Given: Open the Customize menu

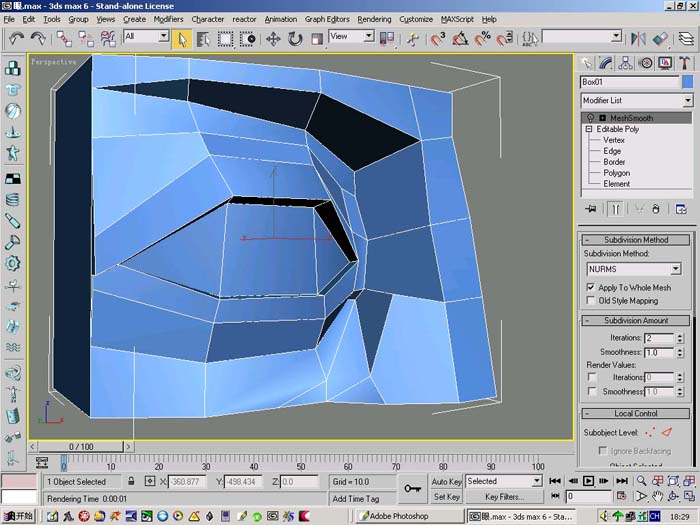Looking at the screenshot, I should tap(416, 19).
